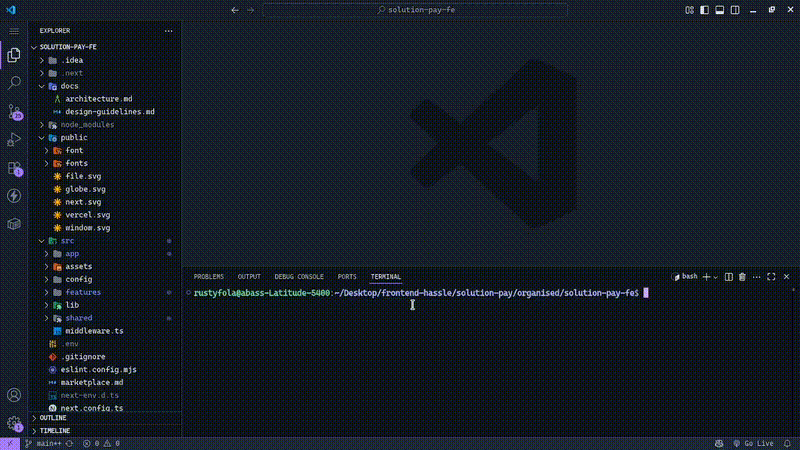Expand the .idea folder
This screenshot has width=800, height=450.
[105, 60]
